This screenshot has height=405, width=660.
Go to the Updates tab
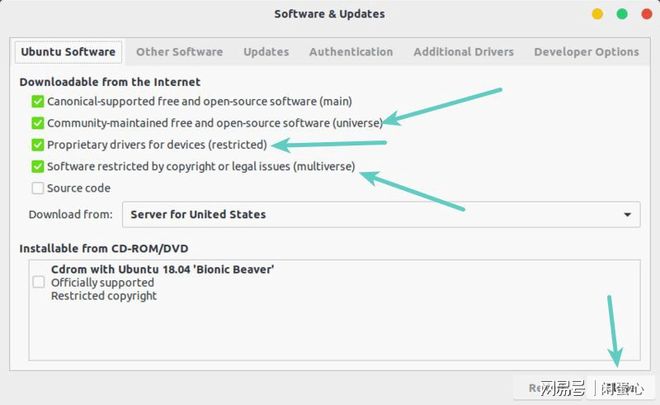266,52
